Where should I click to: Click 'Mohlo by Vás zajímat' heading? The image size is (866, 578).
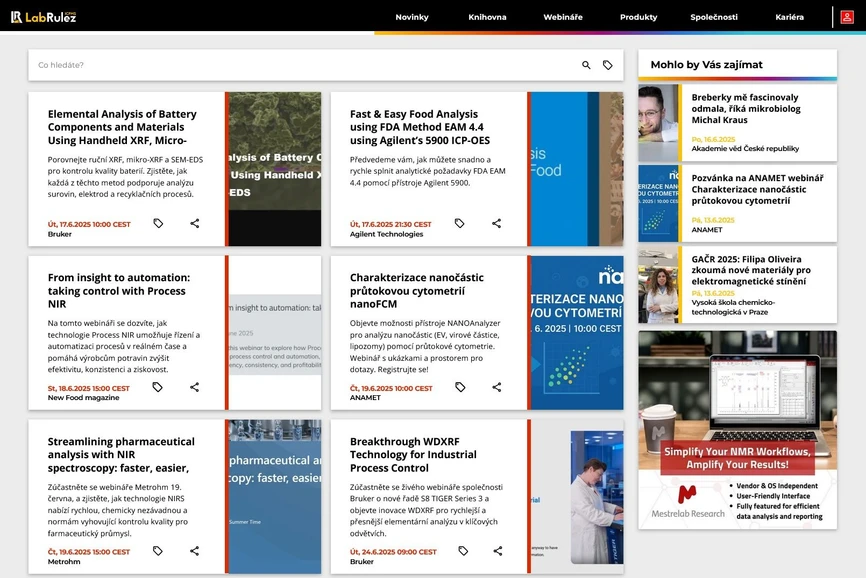[706, 65]
